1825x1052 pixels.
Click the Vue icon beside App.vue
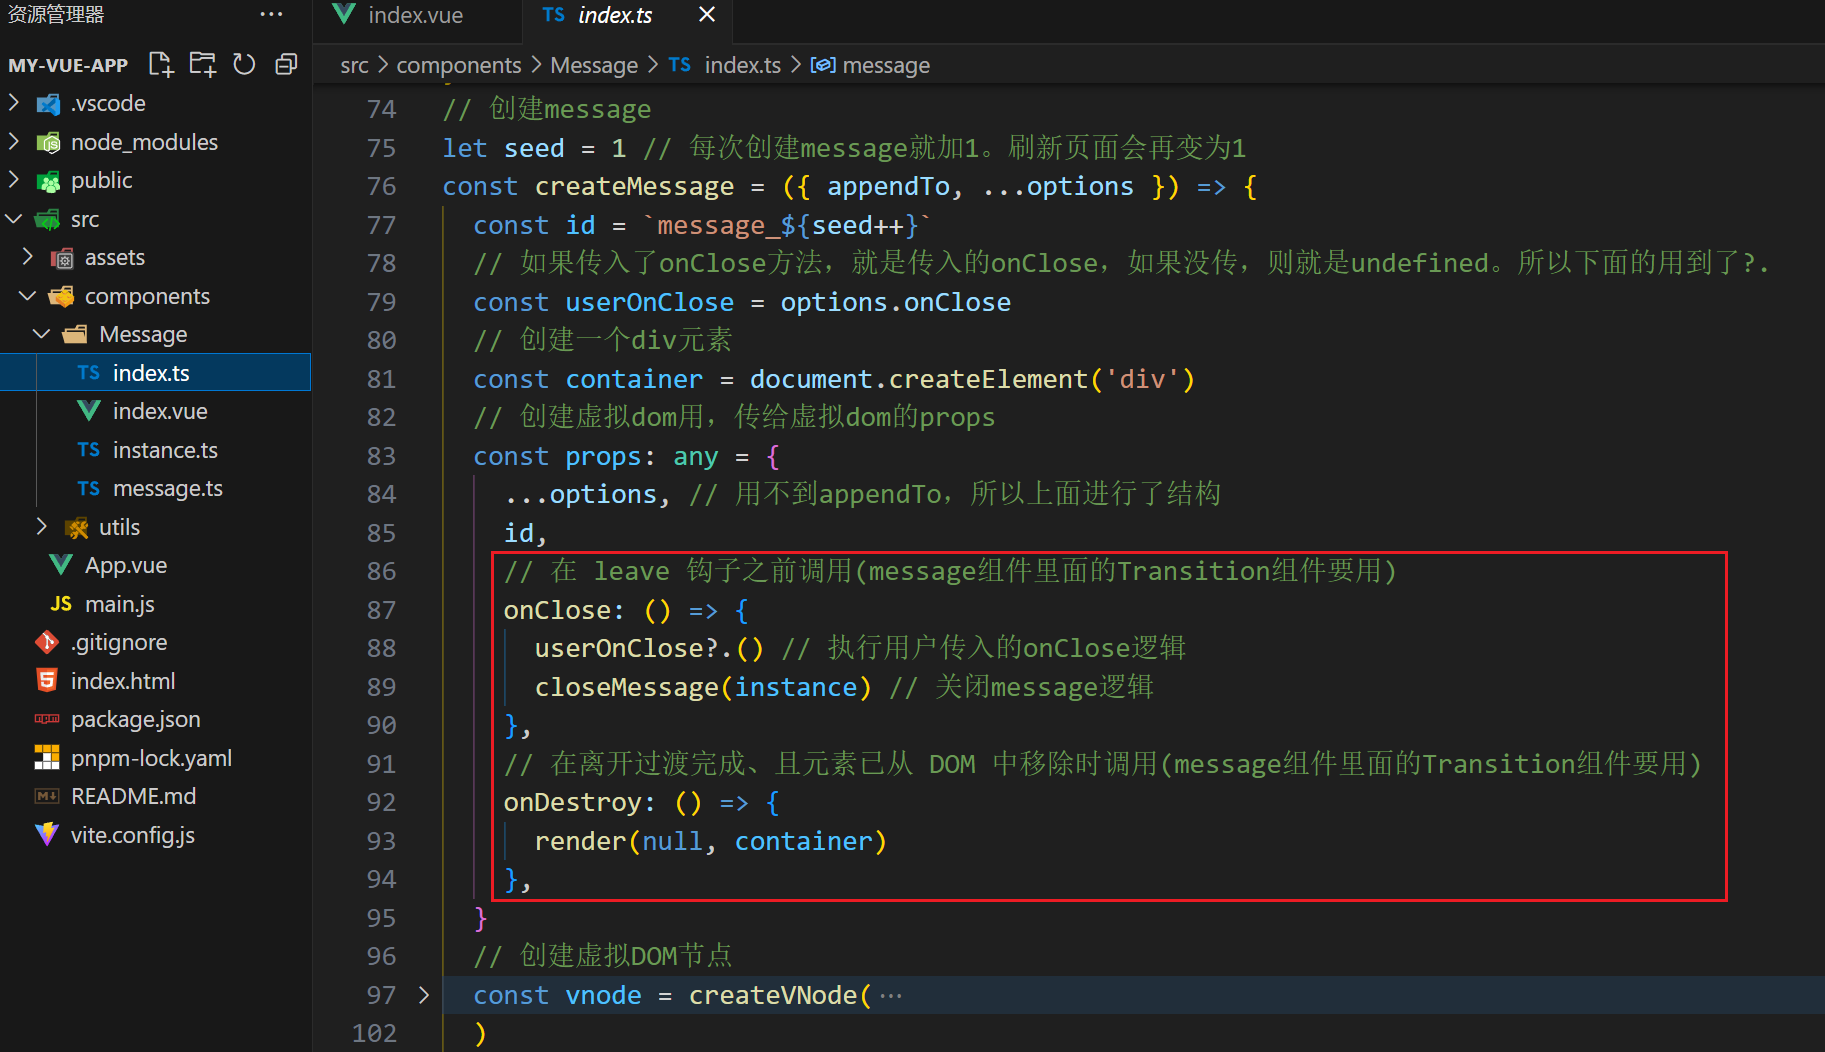61,565
